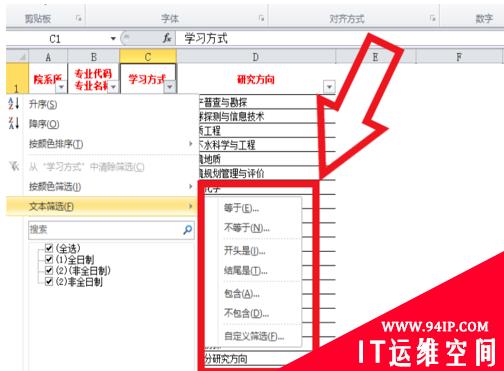Click the descending sort Z-A icon

click(14, 123)
